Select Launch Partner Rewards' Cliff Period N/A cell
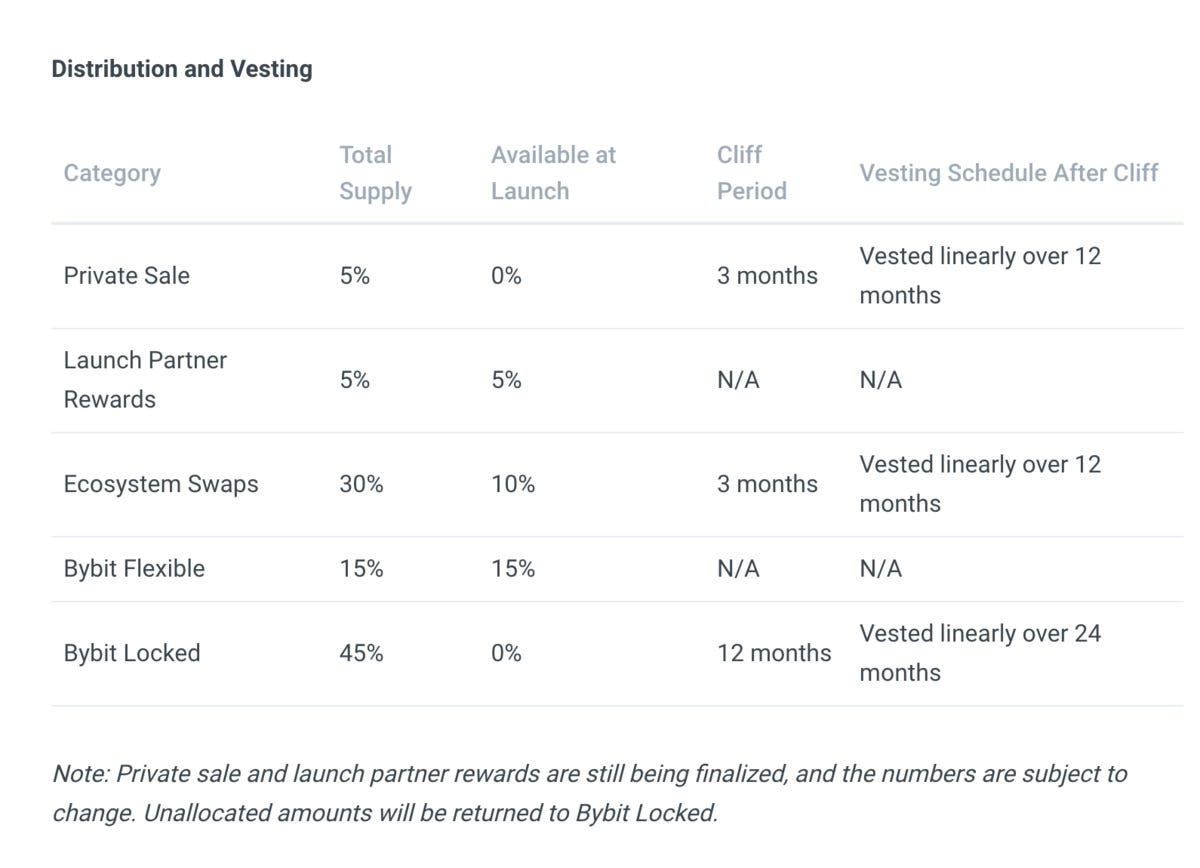The image size is (1200, 868). pos(738,380)
